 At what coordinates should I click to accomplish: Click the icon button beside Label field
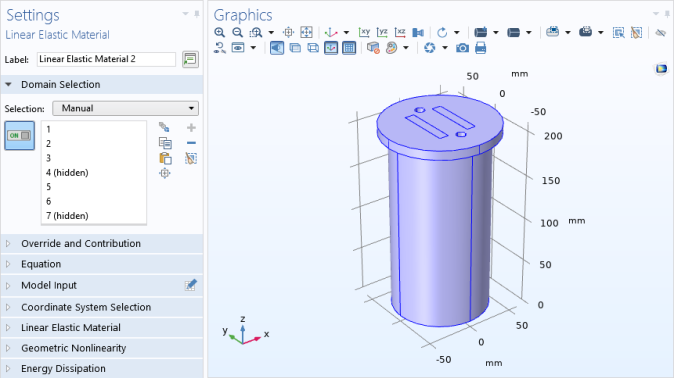pyautogui.click(x=190, y=59)
